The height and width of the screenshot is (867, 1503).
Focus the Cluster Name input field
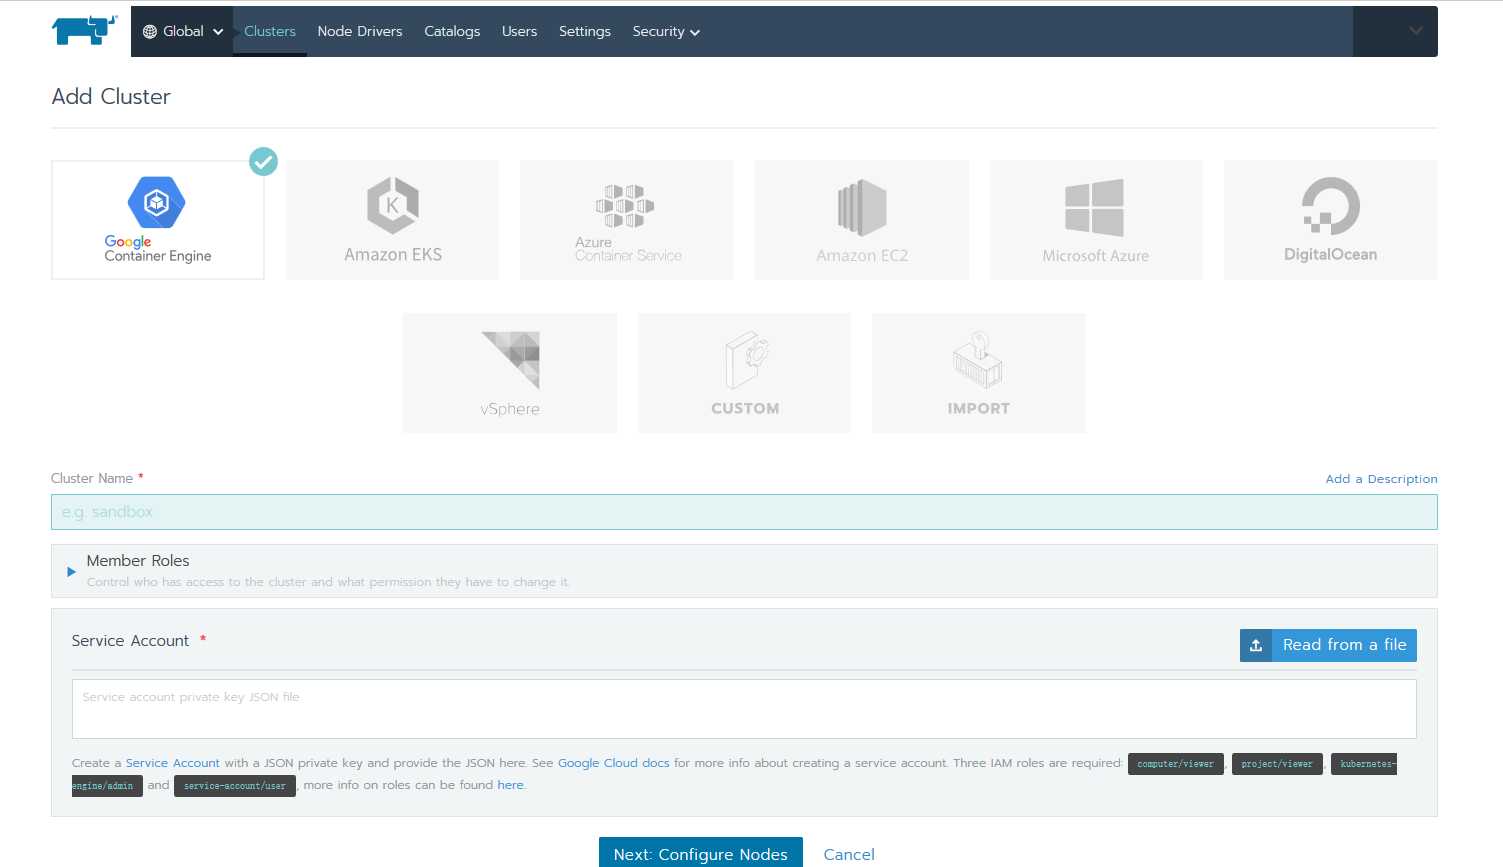click(744, 512)
